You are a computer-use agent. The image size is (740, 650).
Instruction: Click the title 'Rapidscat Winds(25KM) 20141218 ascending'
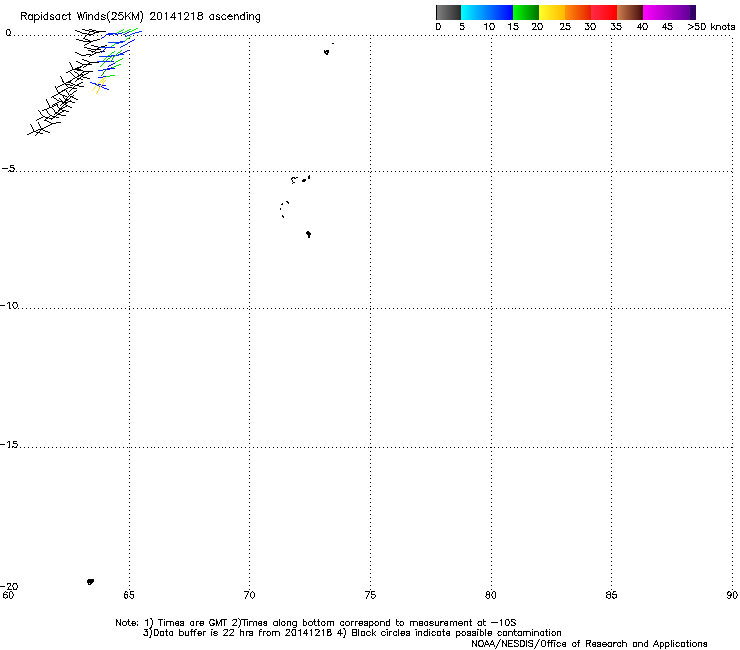pos(140,17)
